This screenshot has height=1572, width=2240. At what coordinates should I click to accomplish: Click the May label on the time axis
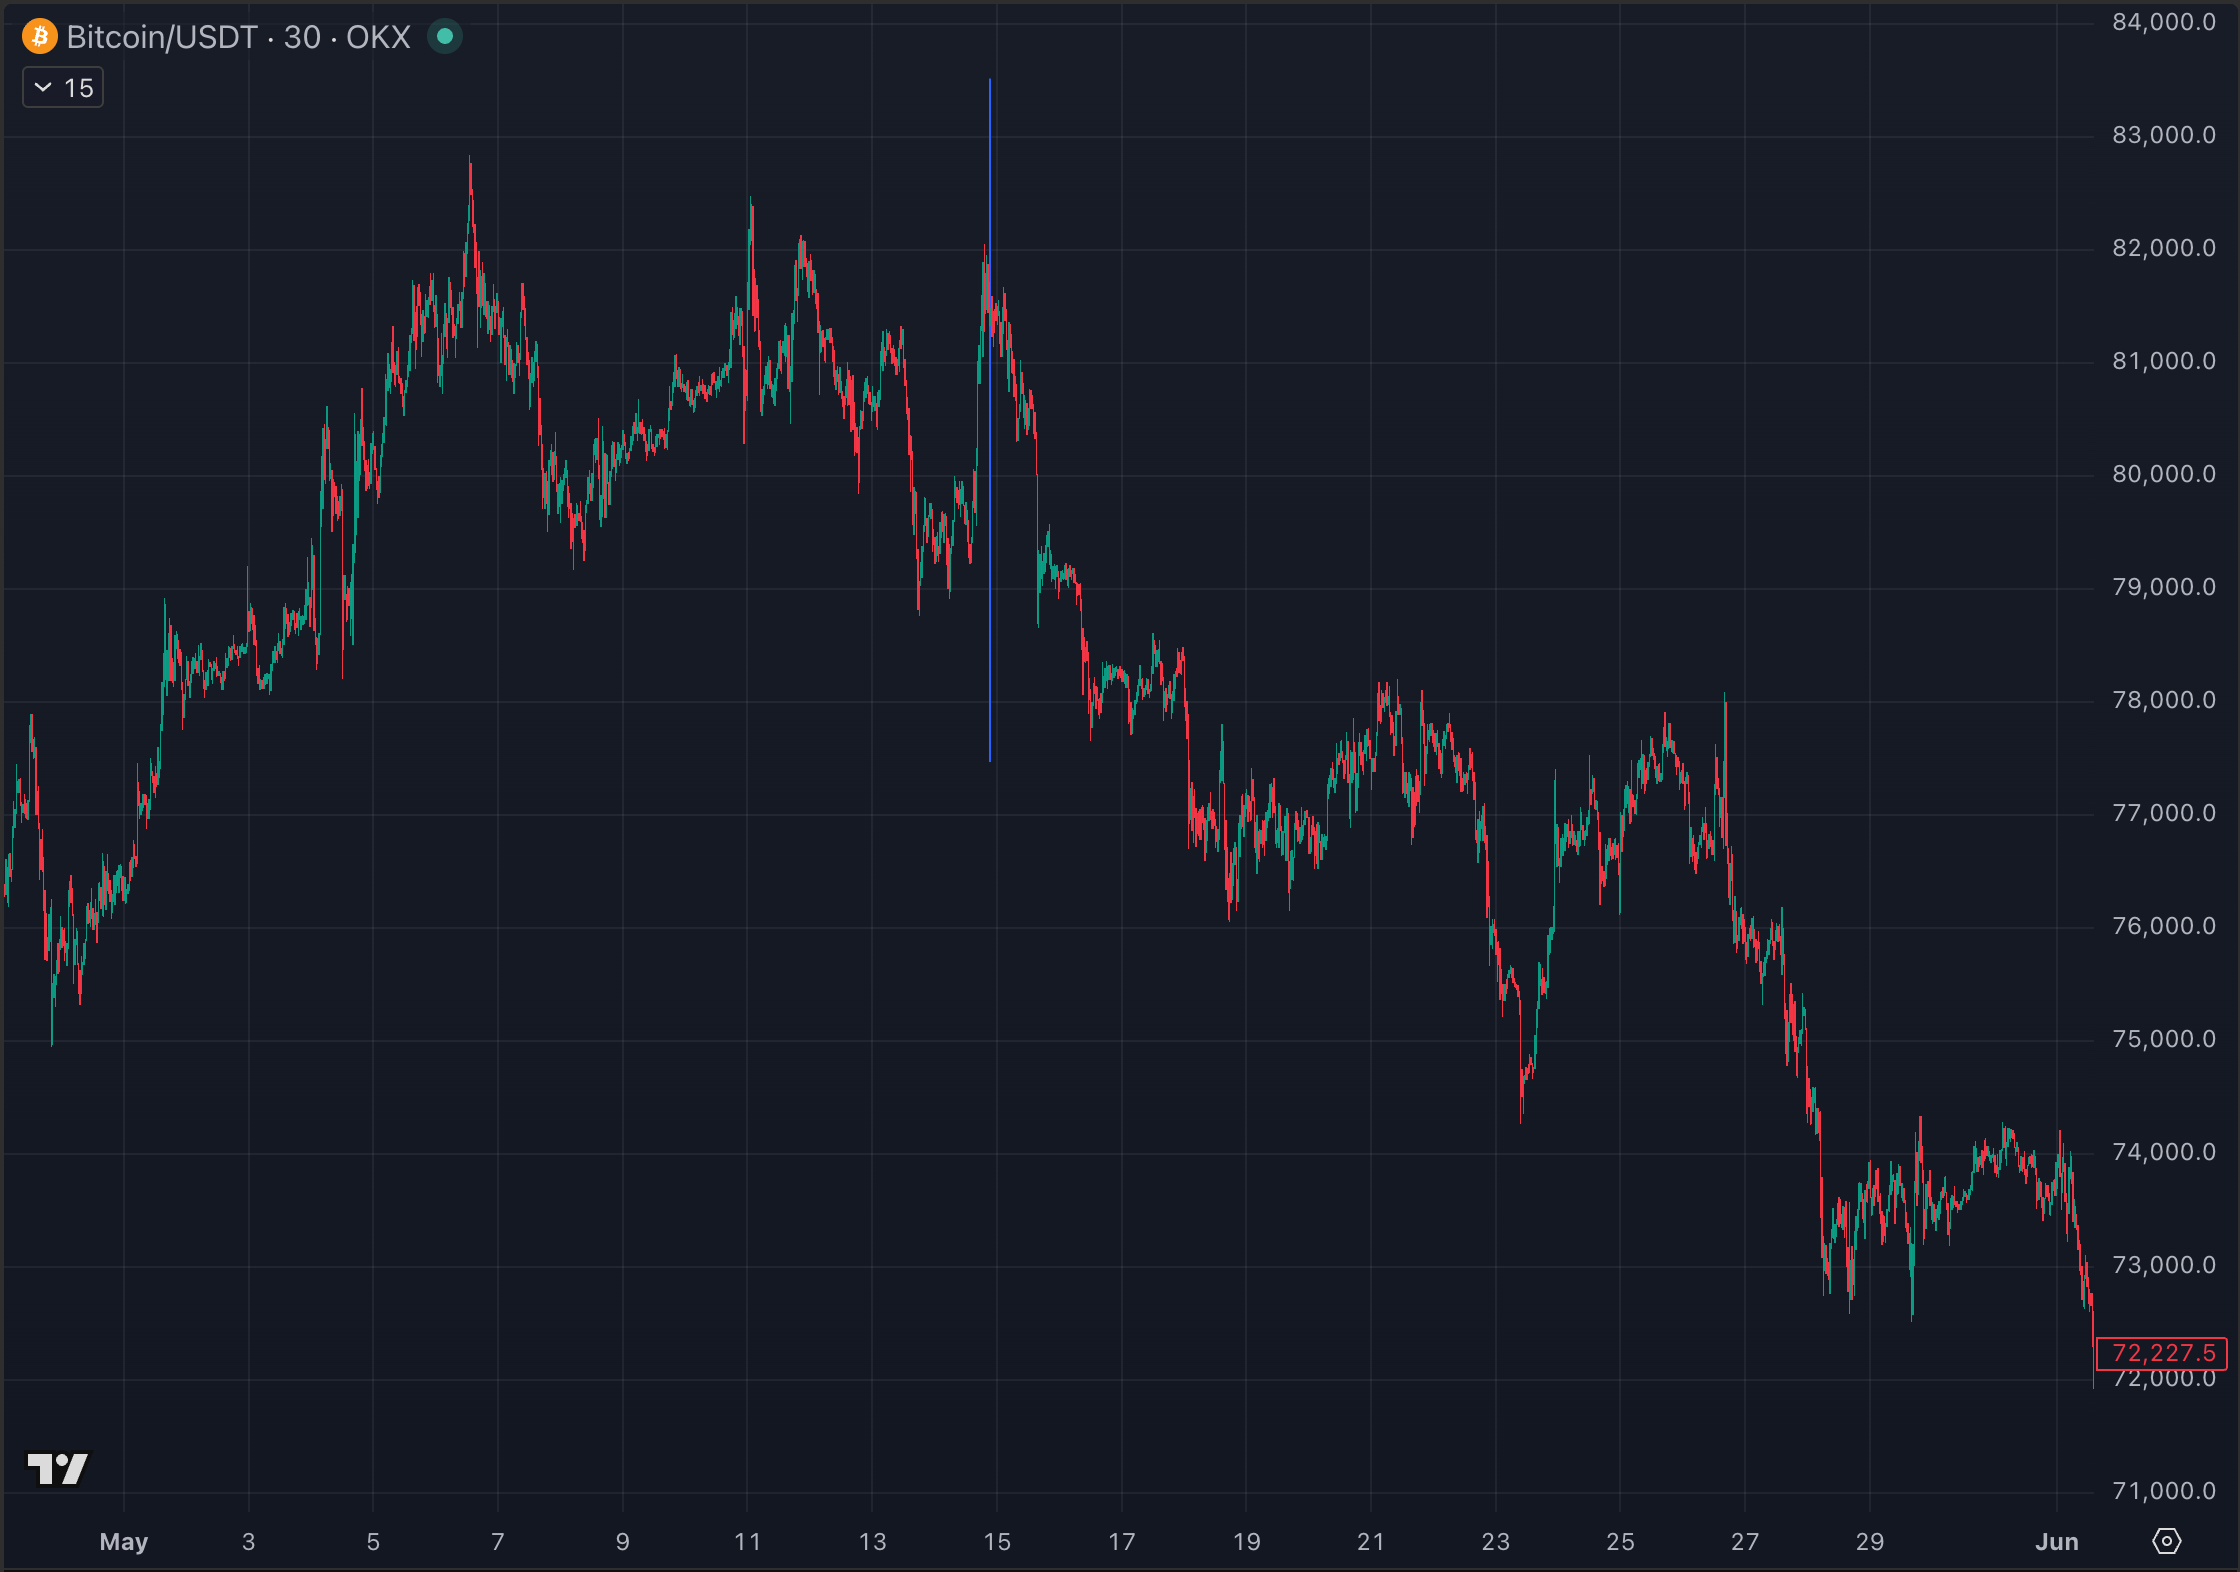click(124, 1542)
